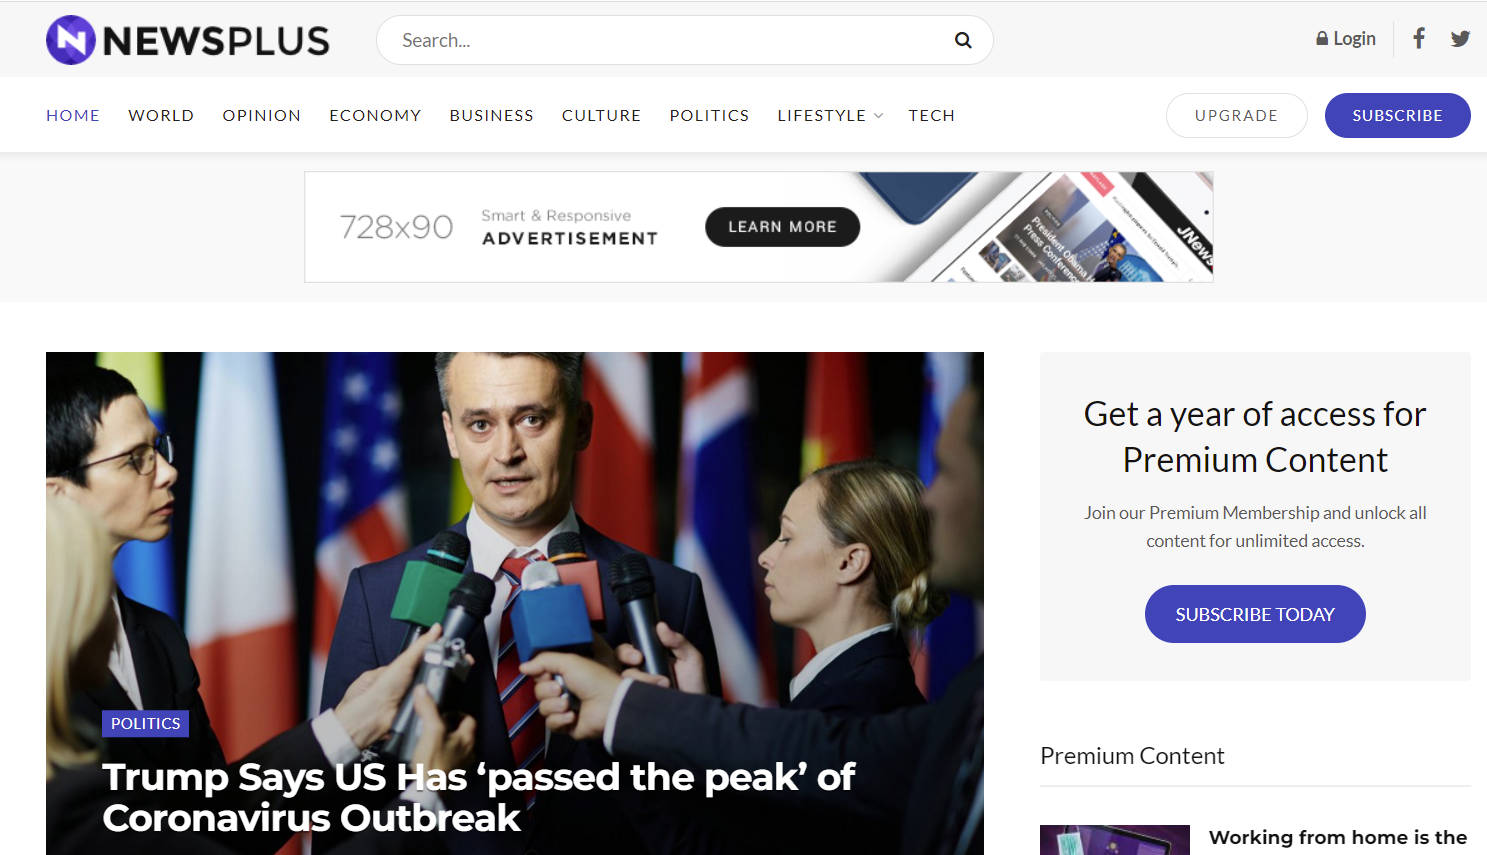Open the Facebook page icon
Viewport: 1487px width, 855px height.
[x=1419, y=39]
